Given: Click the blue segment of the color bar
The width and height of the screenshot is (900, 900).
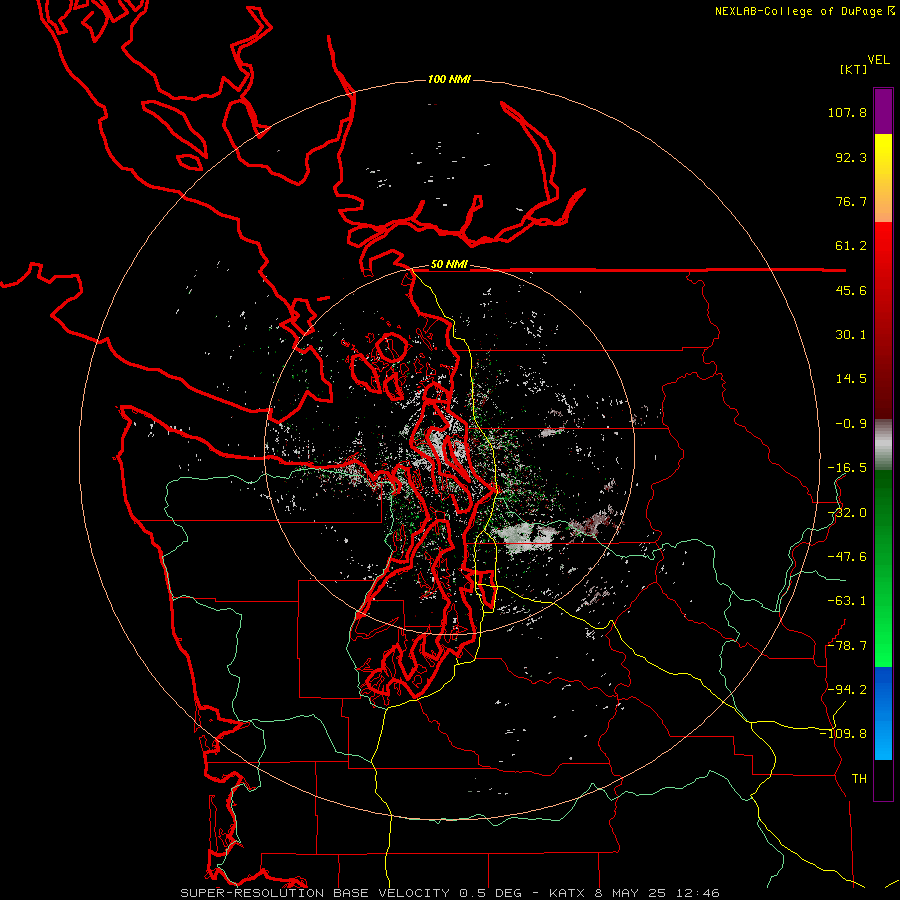Looking at the screenshot, I should tap(883, 713).
